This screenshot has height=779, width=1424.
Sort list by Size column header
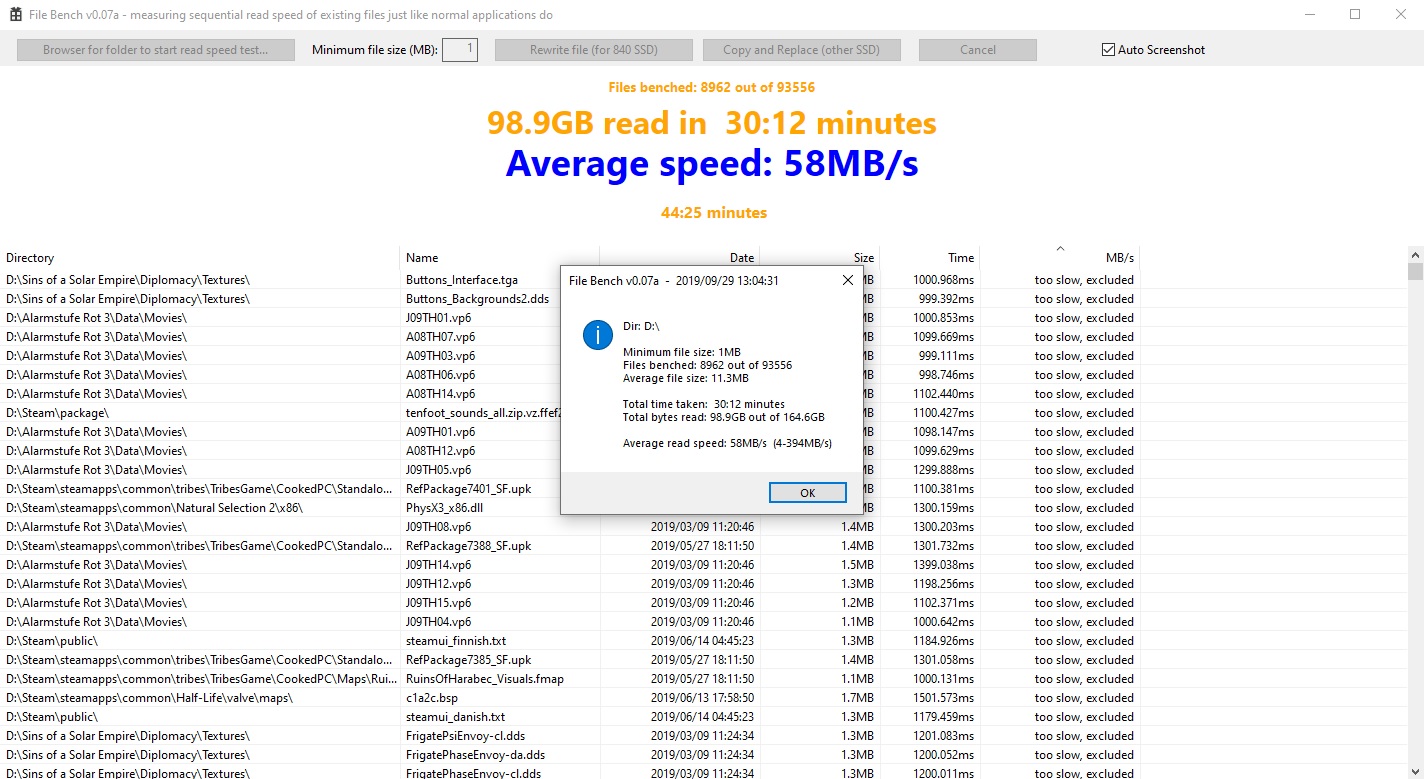[x=820, y=258]
